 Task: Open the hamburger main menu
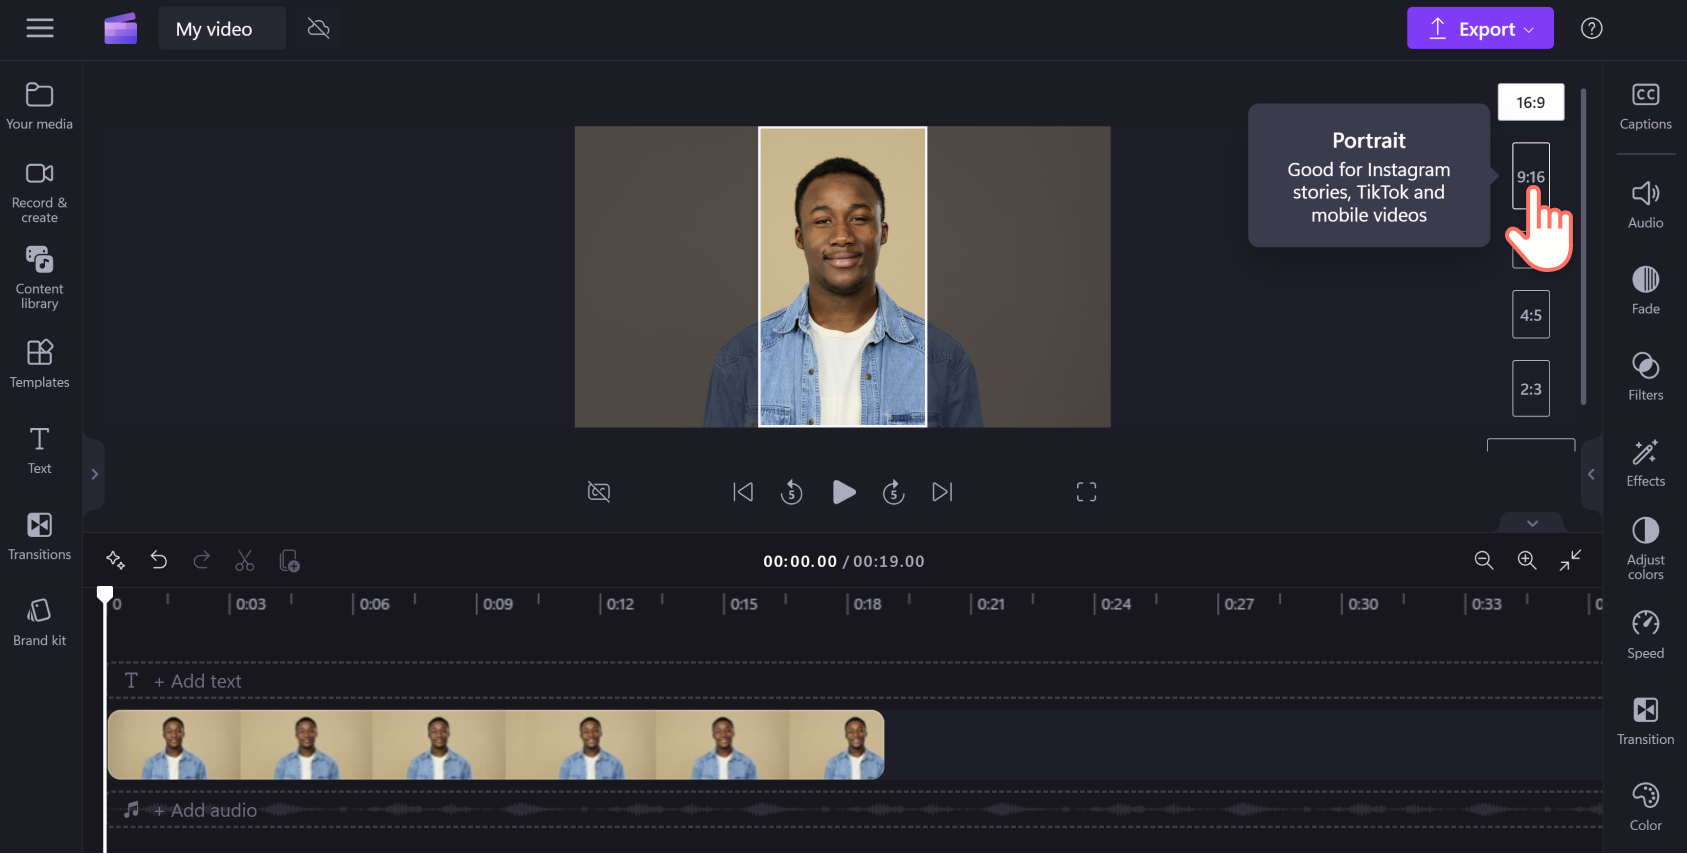pyautogui.click(x=40, y=28)
